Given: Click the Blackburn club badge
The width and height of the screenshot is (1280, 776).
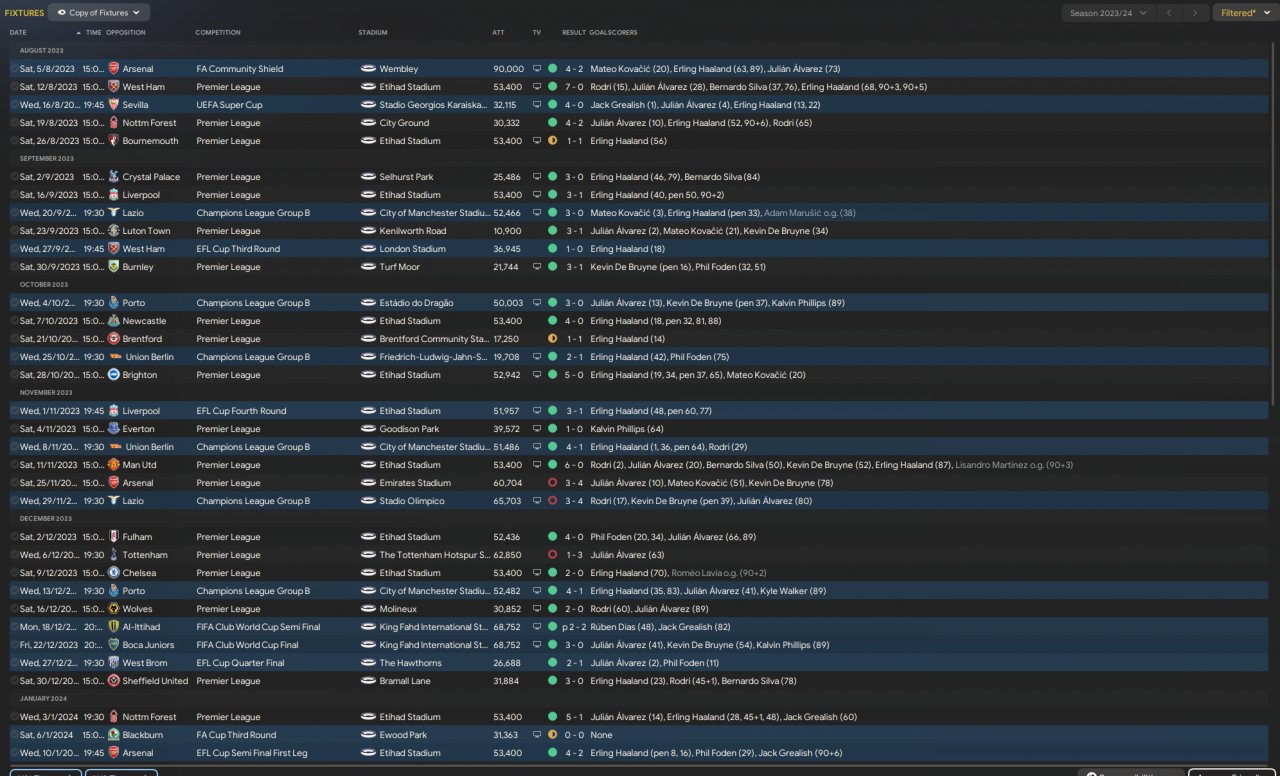Looking at the screenshot, I should click(x=114, y=735).
